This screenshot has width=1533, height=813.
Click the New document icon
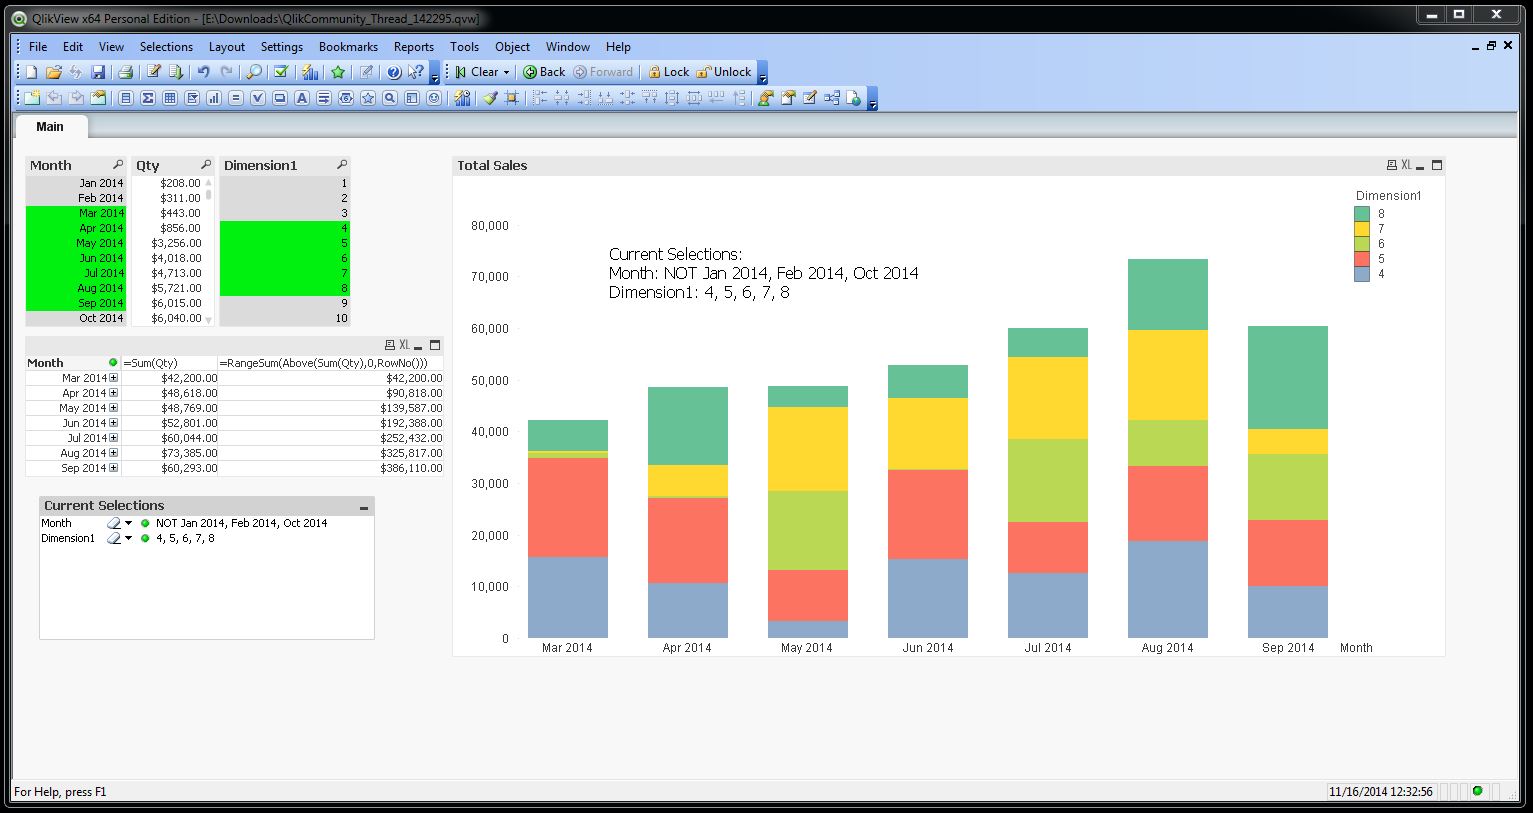click(31, 72)
